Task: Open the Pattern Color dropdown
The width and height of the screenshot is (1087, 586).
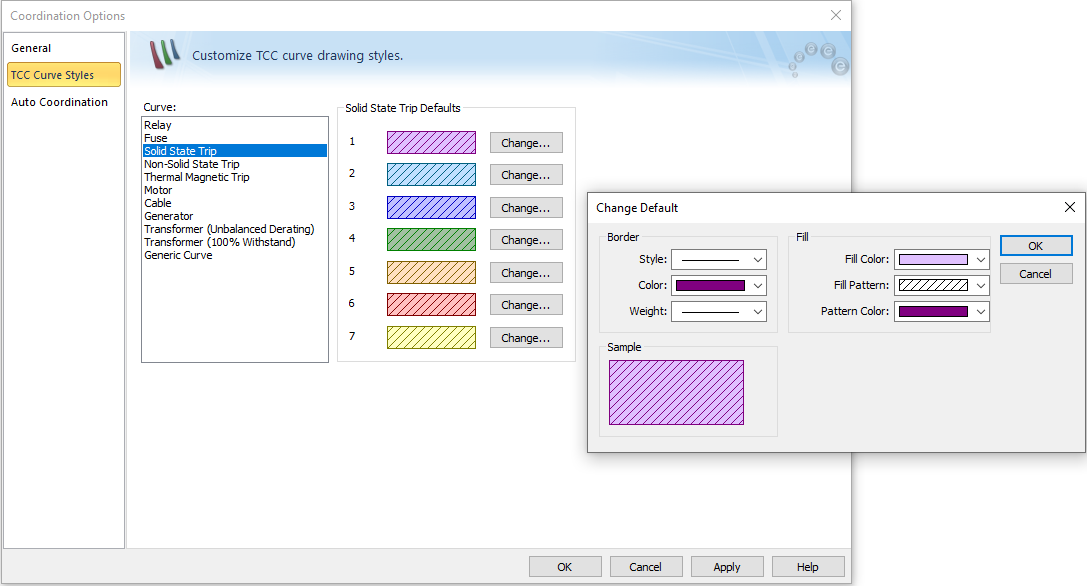Action: [x=941, y=311]
